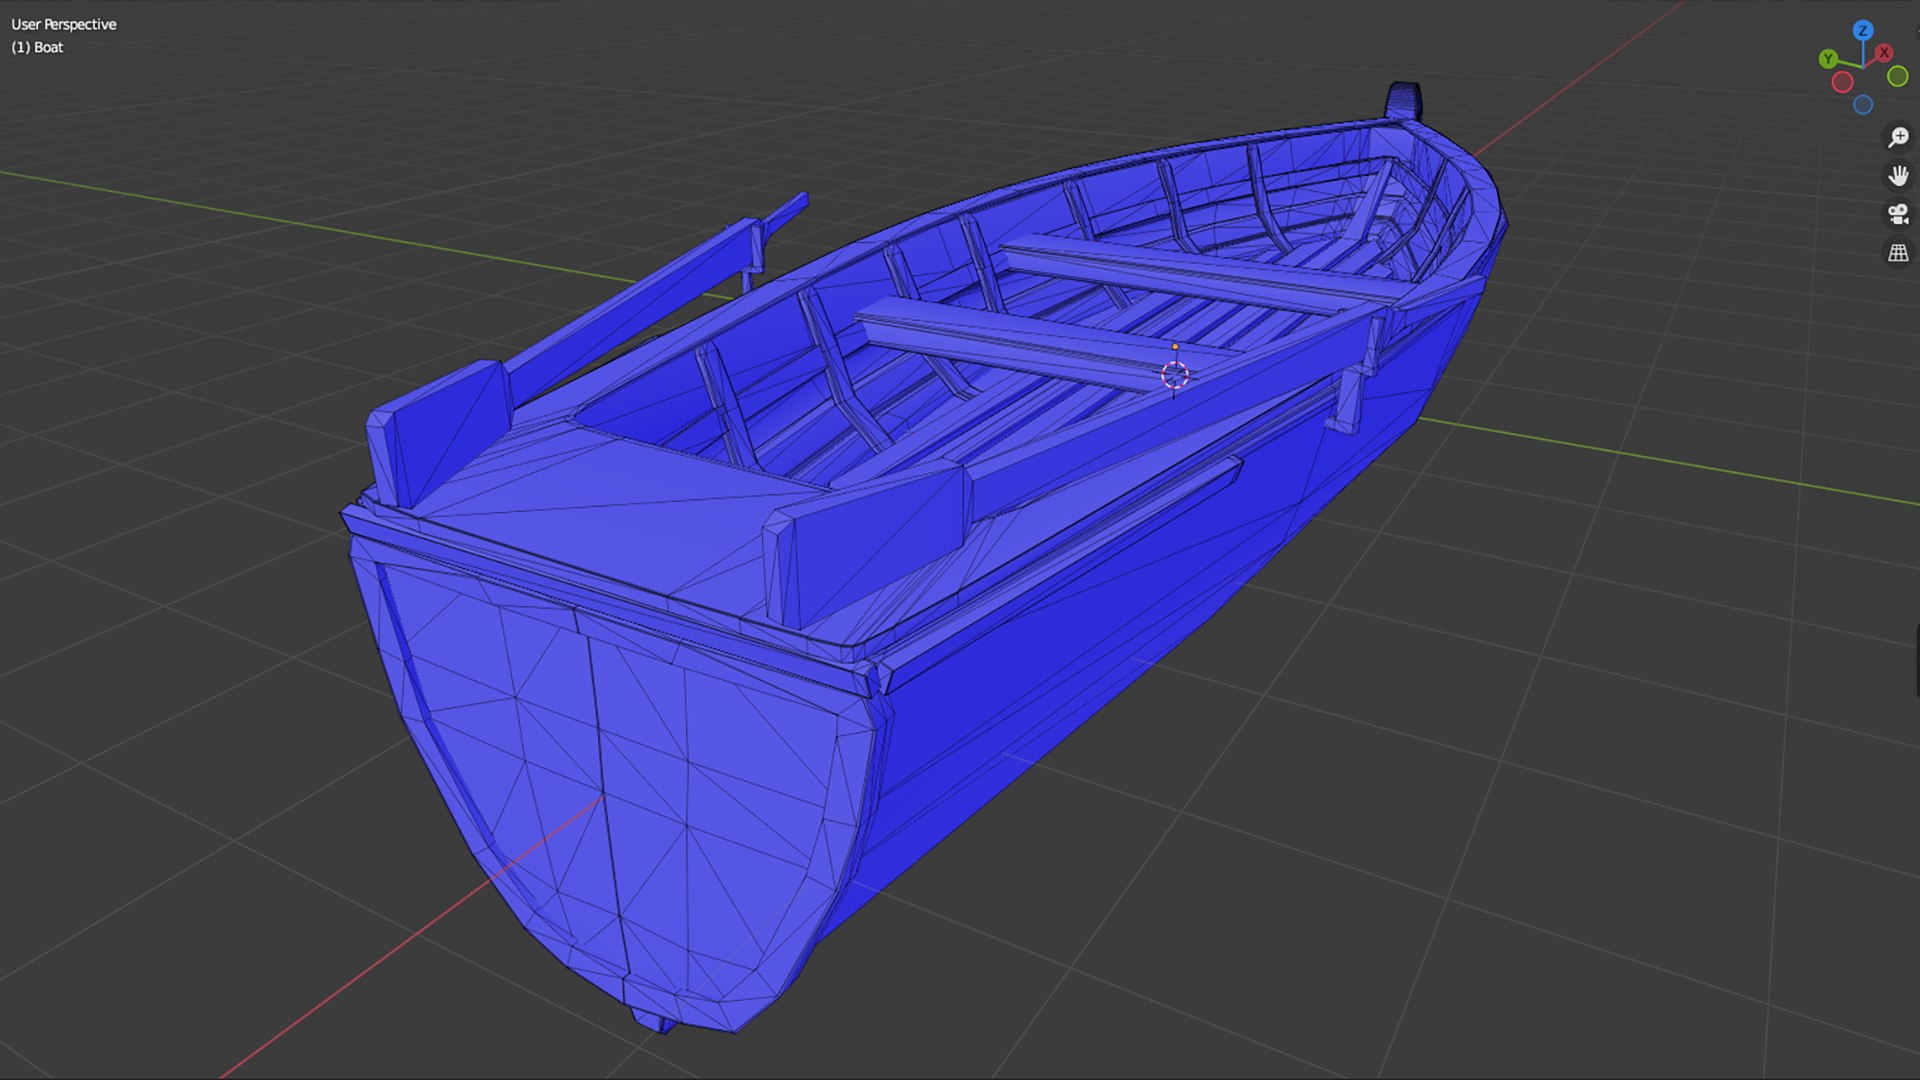The width and height of the screenshot is (1920, 1080).
Task: Click the zoom magnifier viewport icon
Action: pos(1897,137)
